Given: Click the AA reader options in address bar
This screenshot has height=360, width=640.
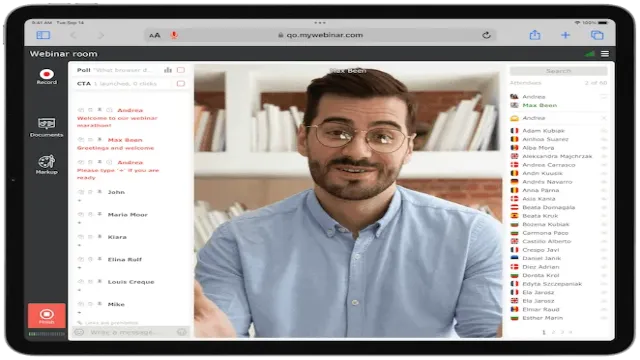Looking at the screenshot, I should point(155,36).
